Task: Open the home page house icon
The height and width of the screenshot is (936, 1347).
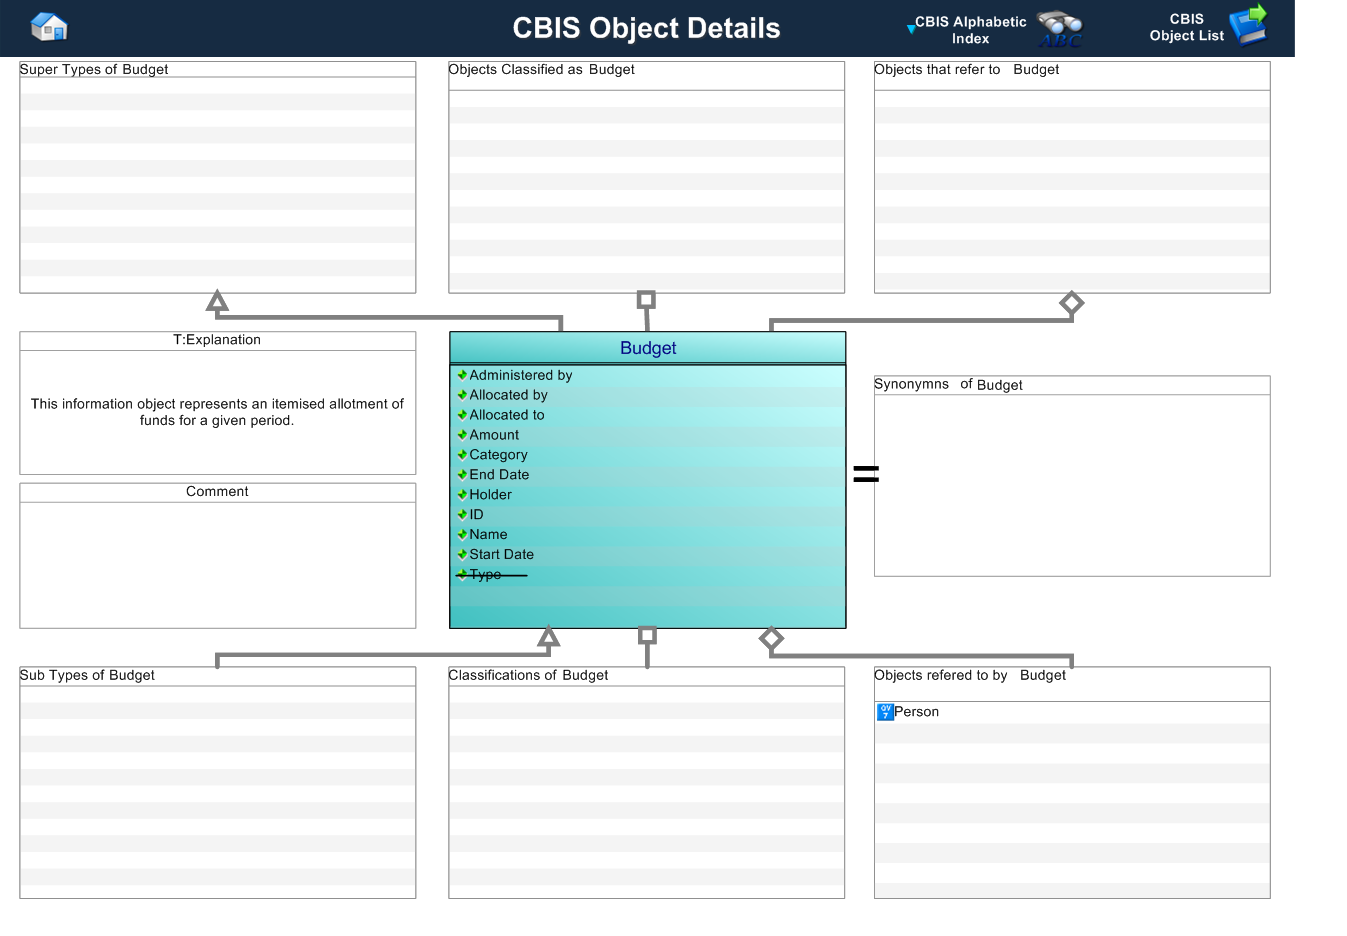Action: 49,26
